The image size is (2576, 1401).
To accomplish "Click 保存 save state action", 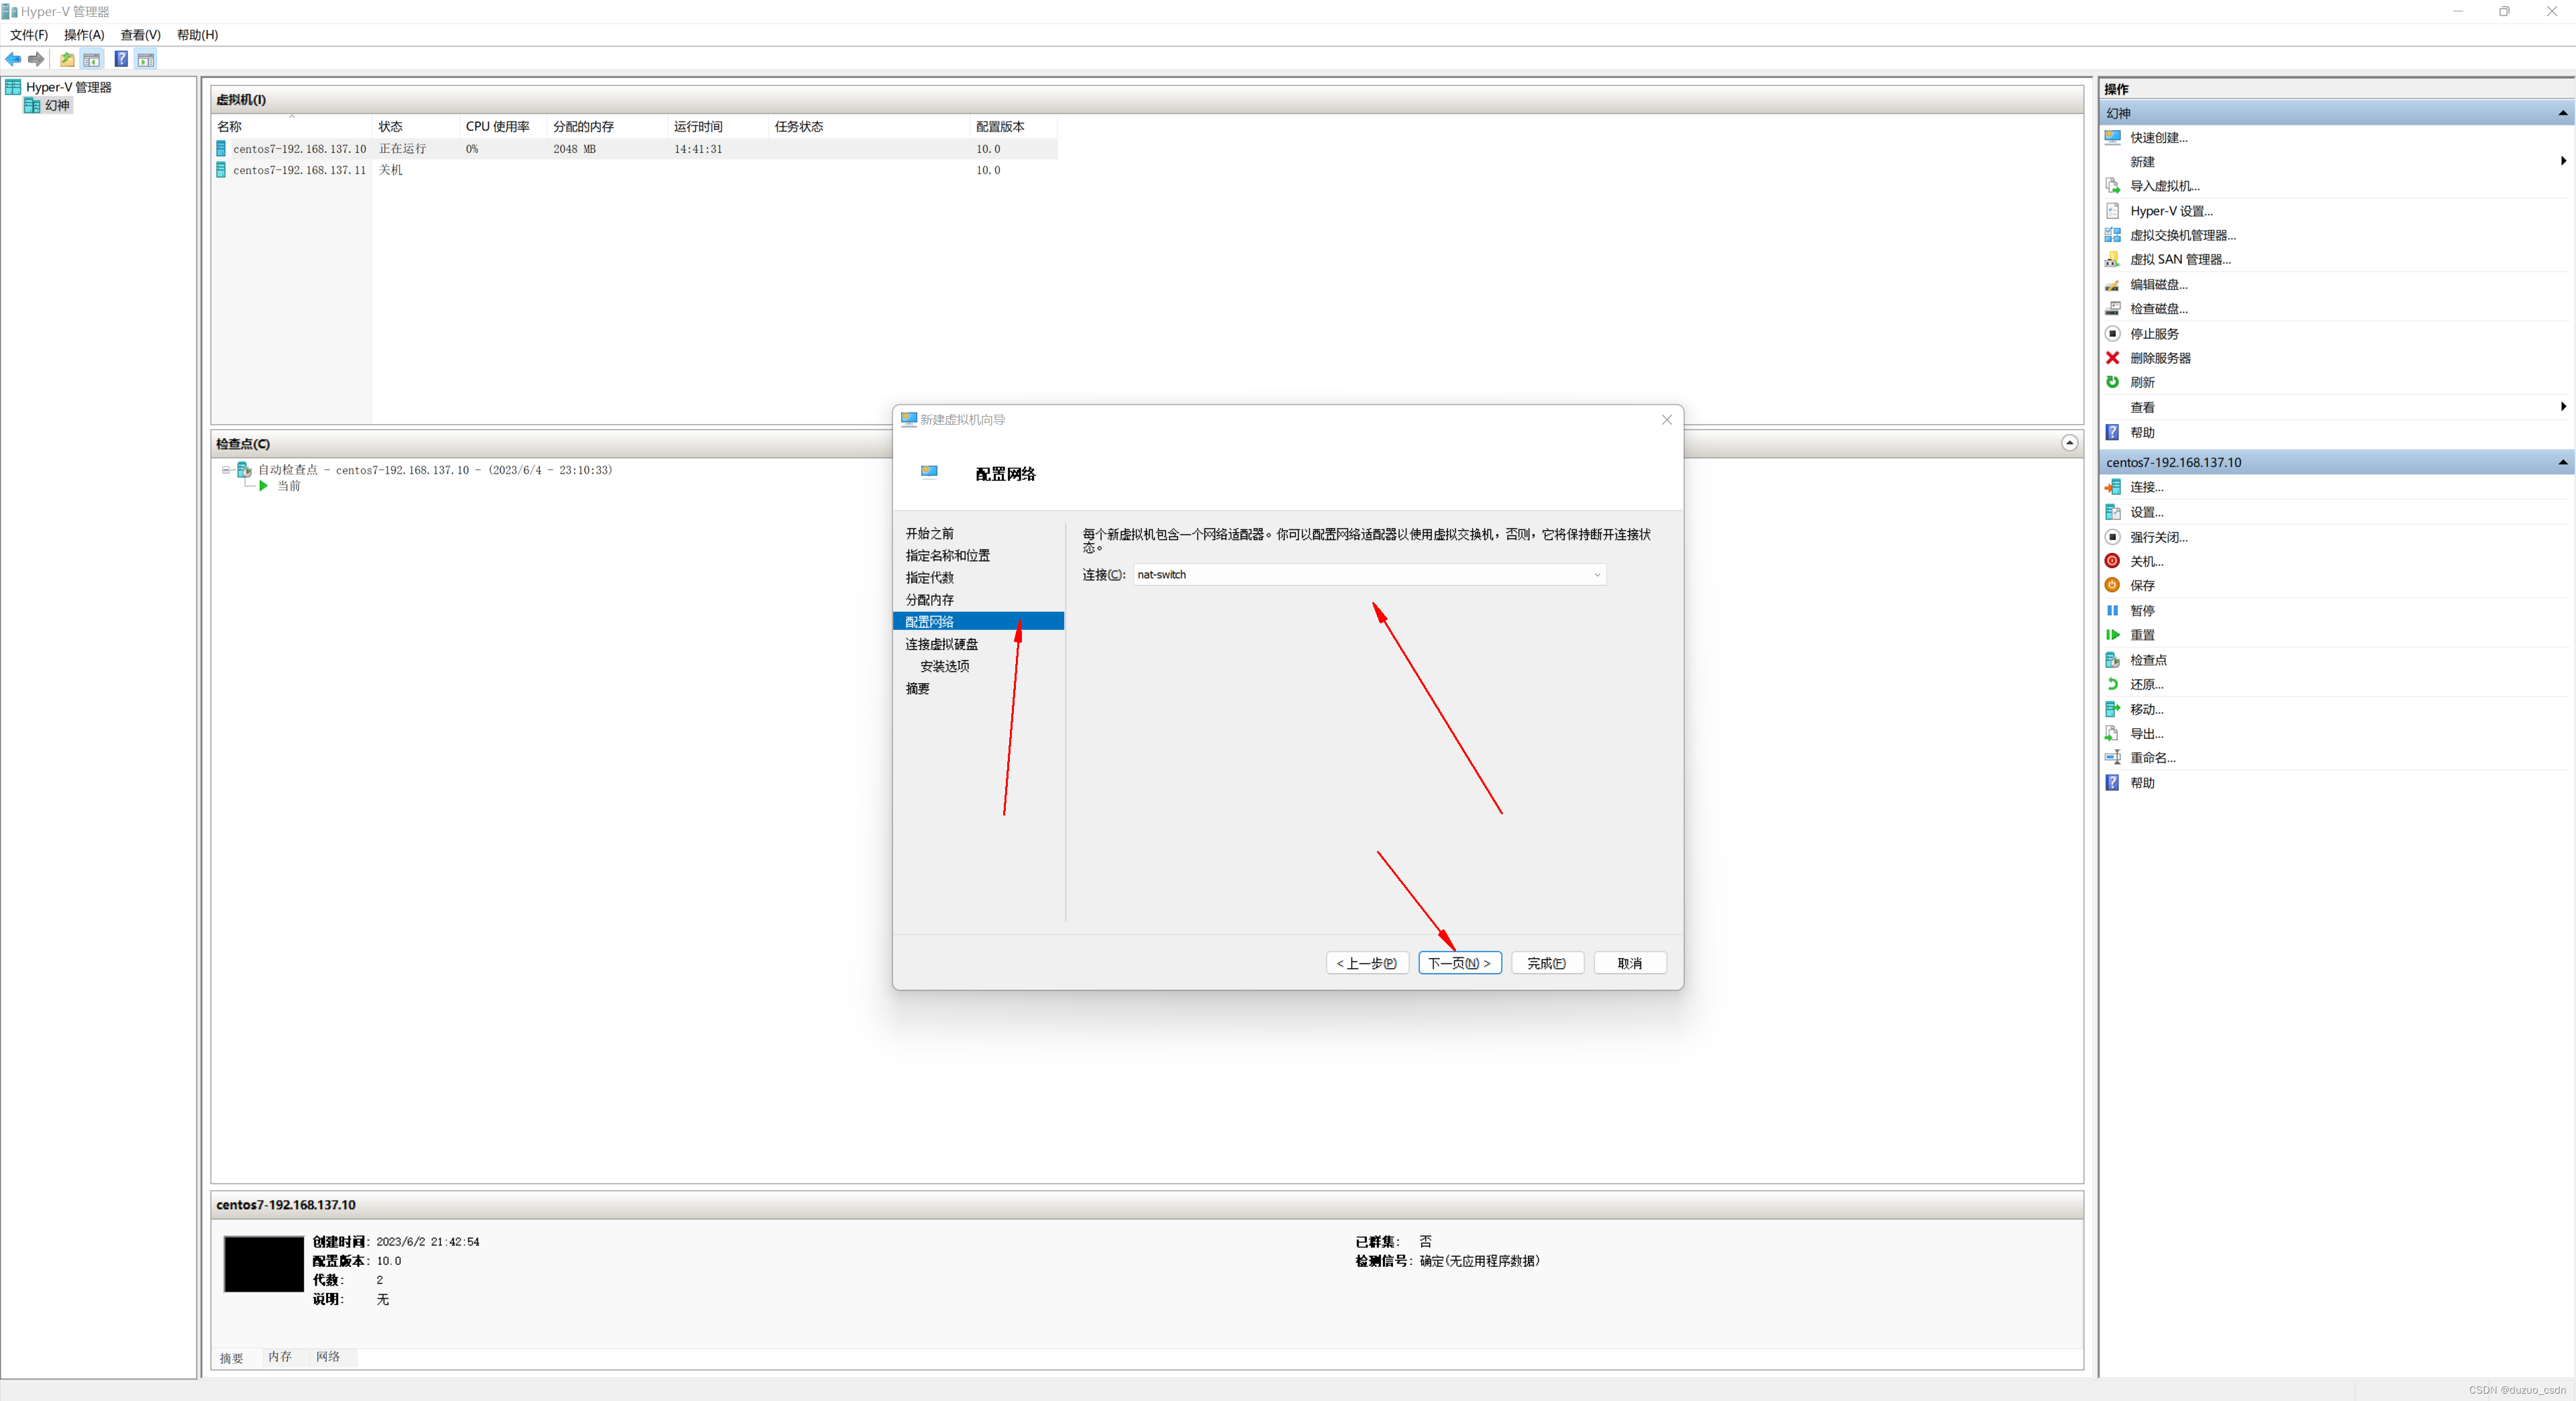I will 2142,585.
